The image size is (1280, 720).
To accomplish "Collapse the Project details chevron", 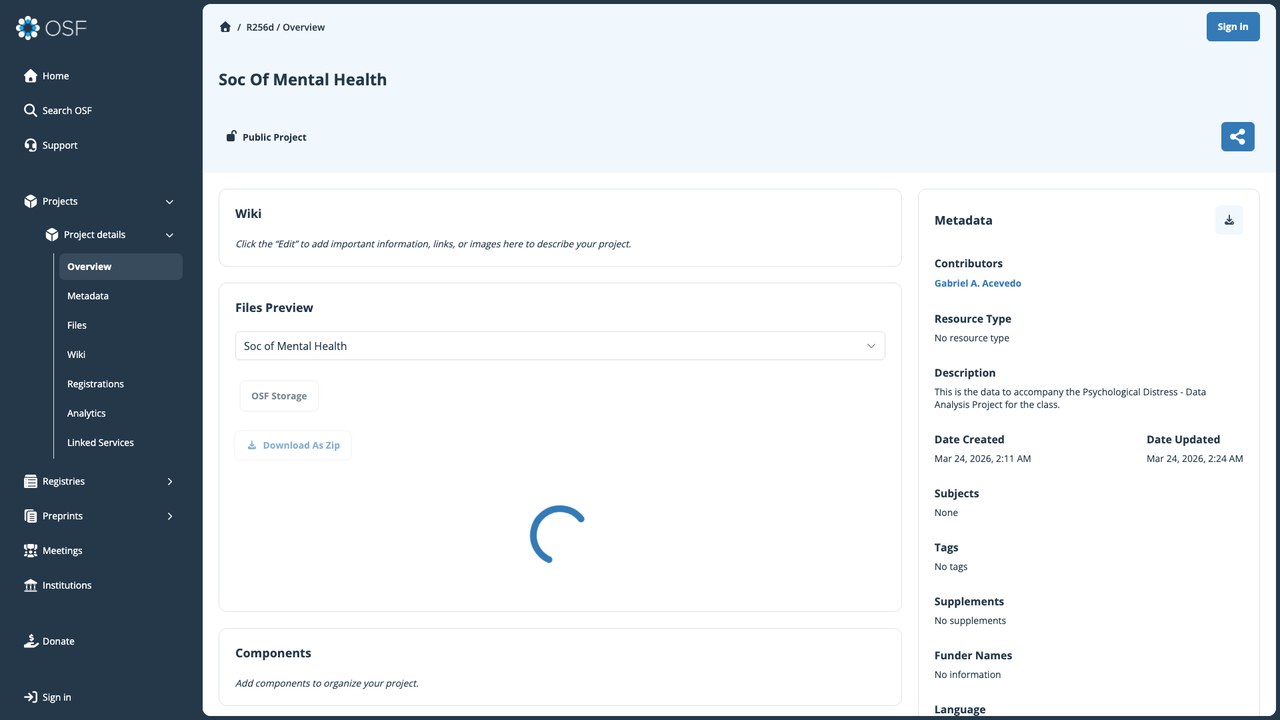I will coord(169,235).
